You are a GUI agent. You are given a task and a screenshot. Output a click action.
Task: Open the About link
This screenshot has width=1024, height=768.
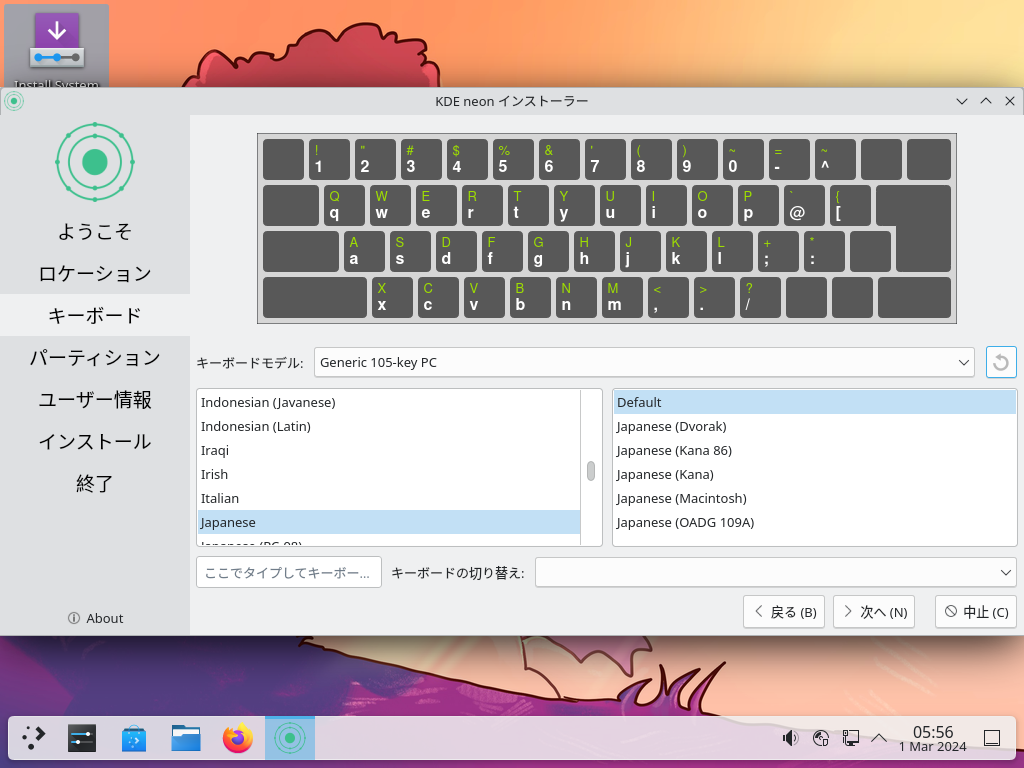pyautogui.click(x=95, y=618)
